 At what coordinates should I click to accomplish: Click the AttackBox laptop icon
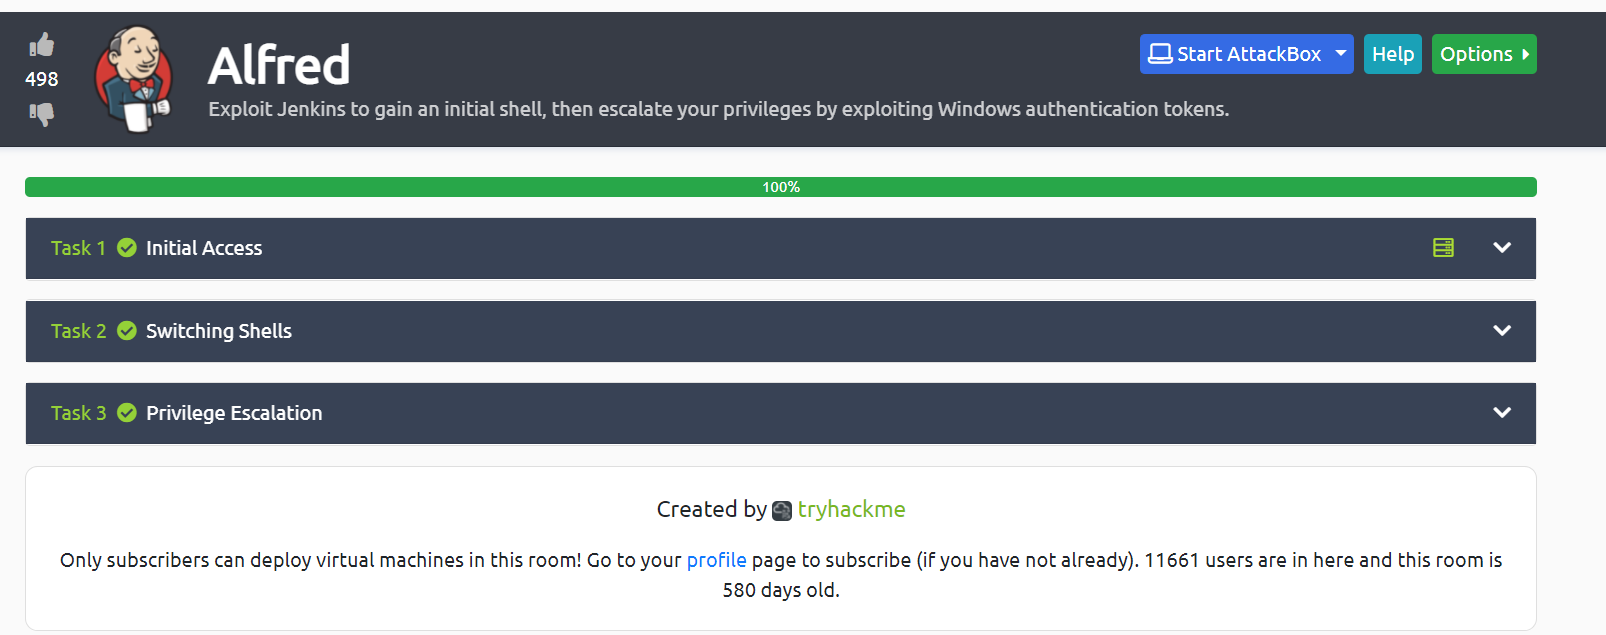click(x=1161, y=53)
